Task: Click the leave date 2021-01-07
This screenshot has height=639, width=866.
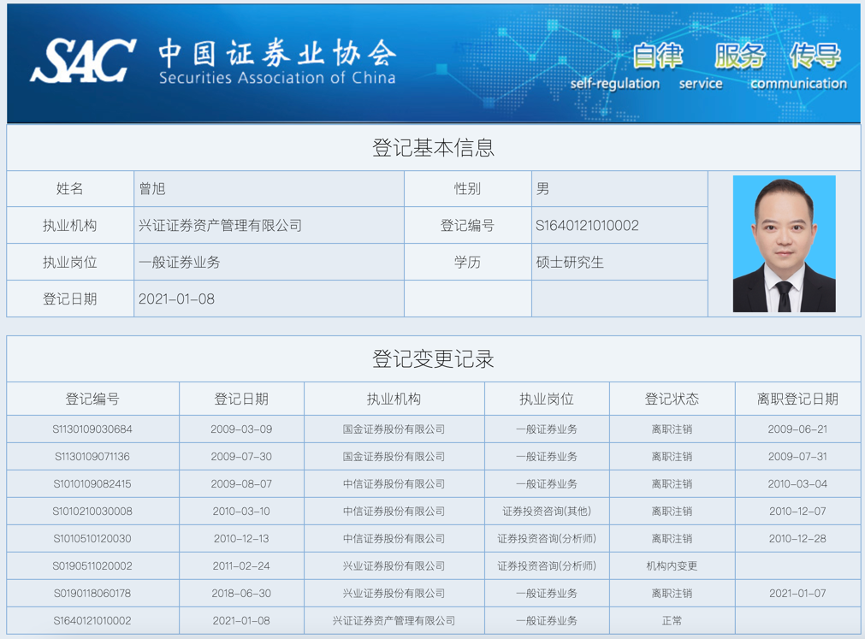Action: click(x=798, y=593)
